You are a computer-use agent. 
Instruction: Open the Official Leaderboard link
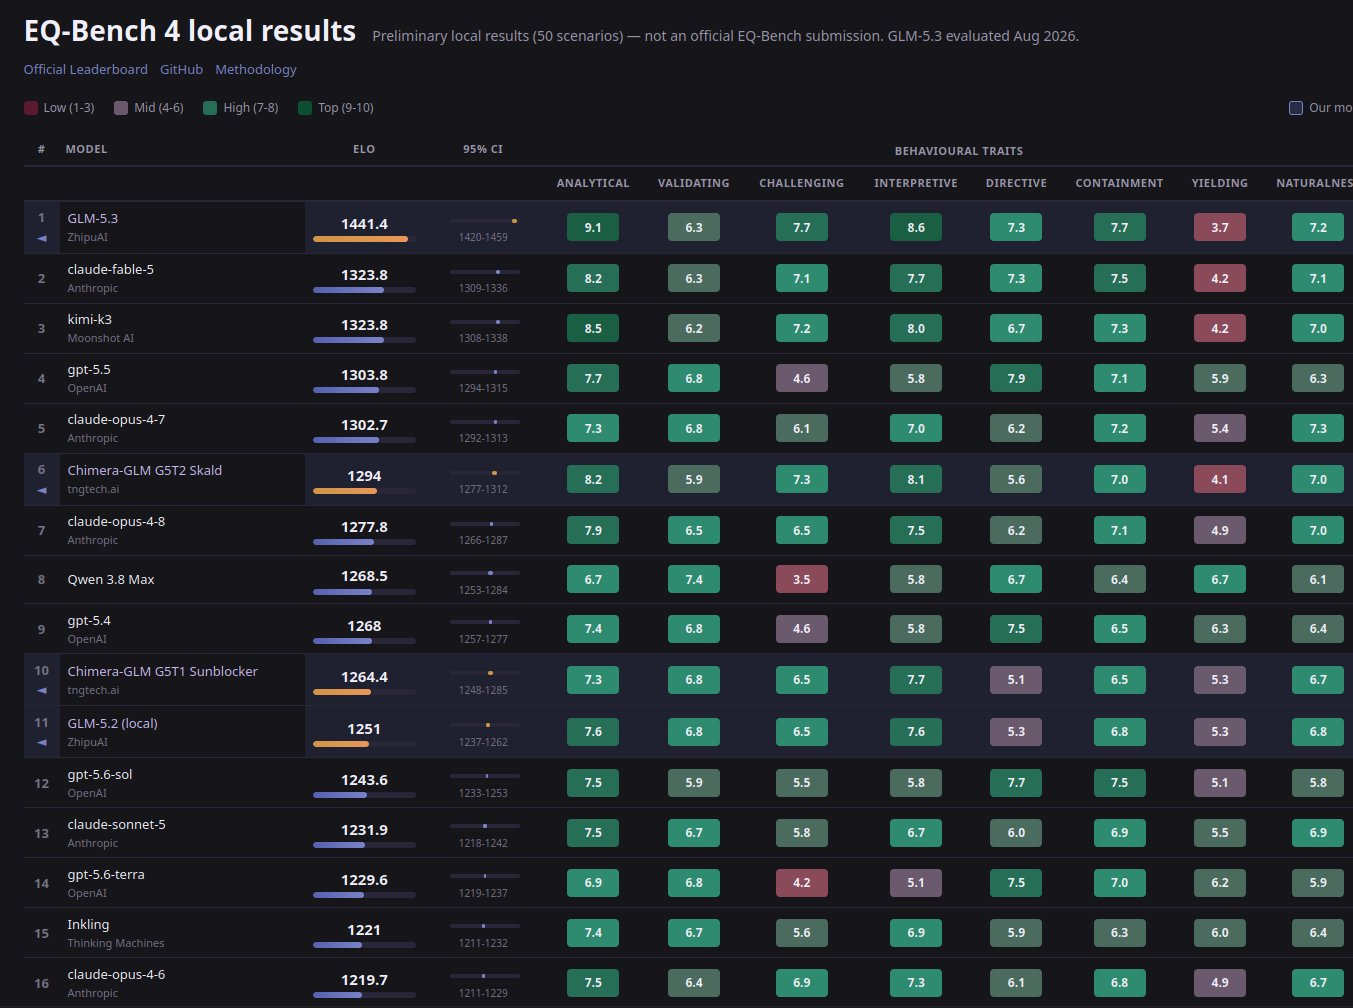tap(86, 70)
